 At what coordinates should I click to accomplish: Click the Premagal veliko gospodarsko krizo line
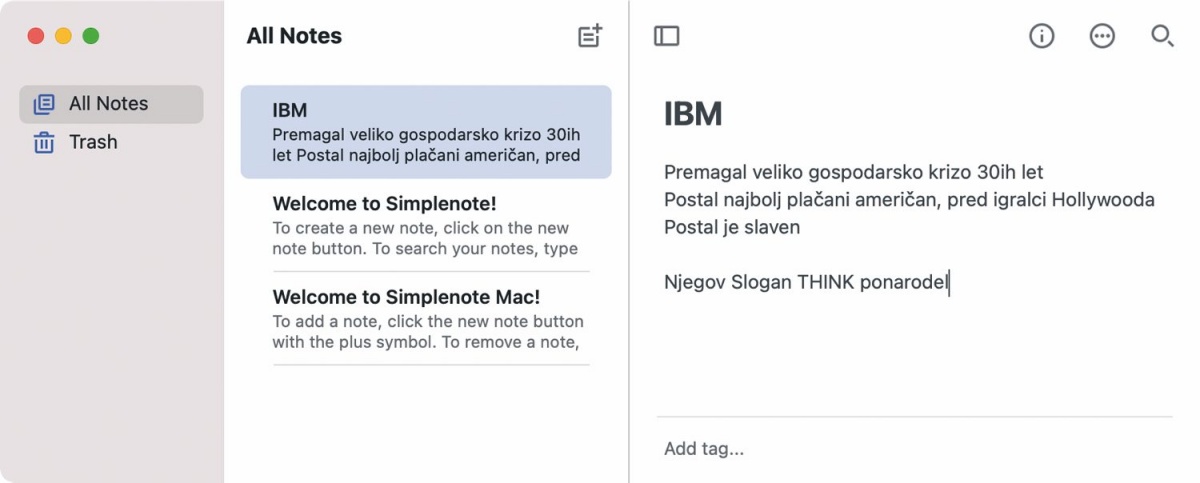[854, 172]
